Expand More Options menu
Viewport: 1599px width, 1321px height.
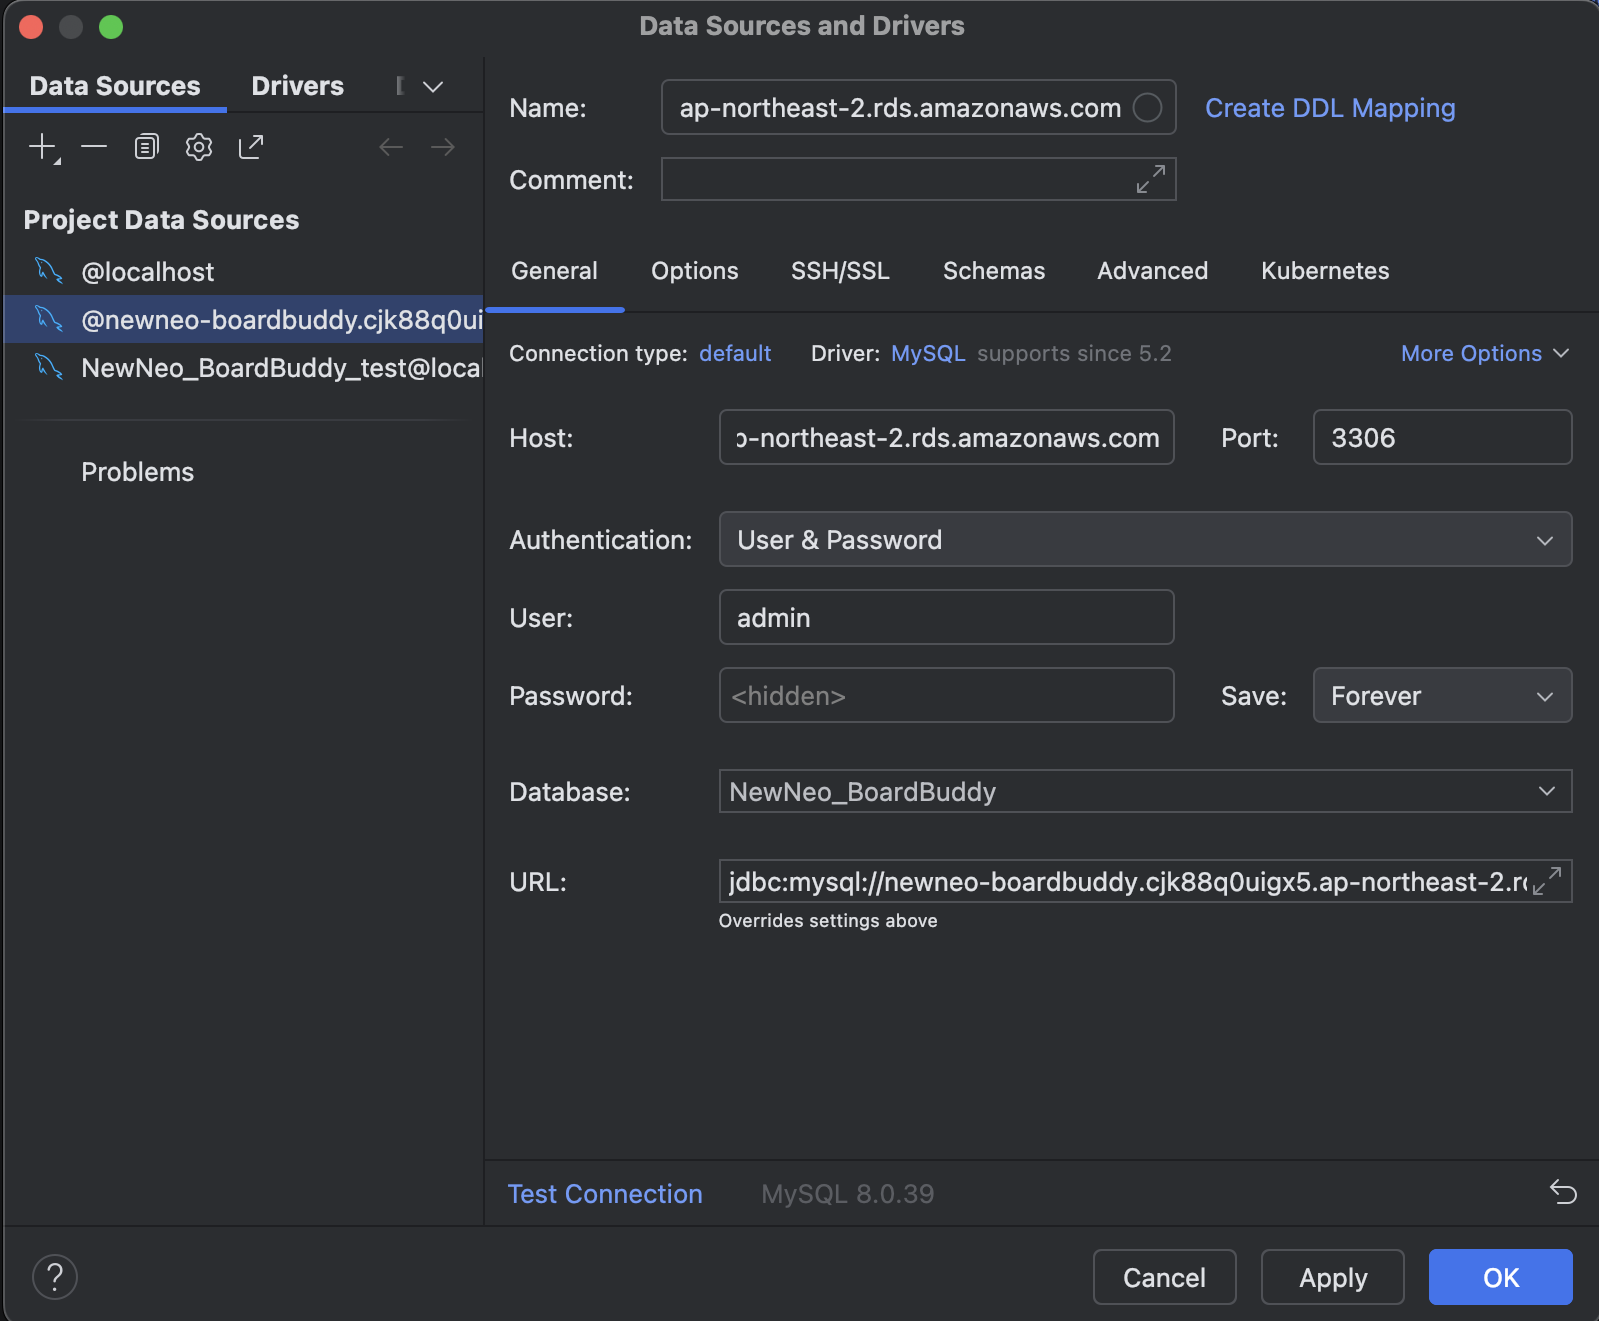point(1484,353)
